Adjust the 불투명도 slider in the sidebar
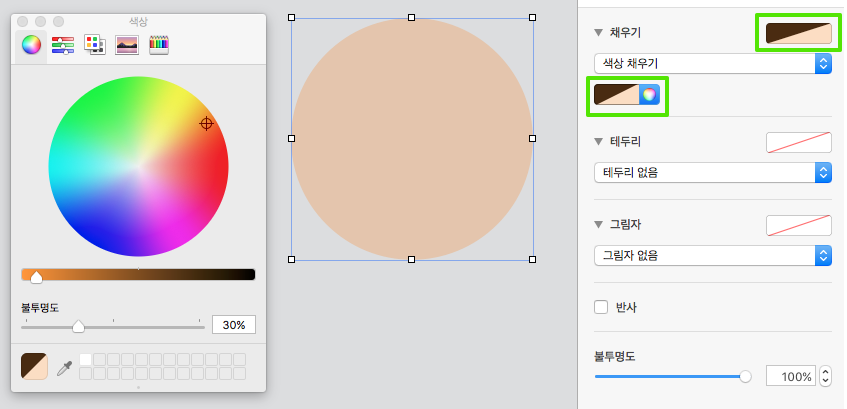847x409 pixels. 745,377
